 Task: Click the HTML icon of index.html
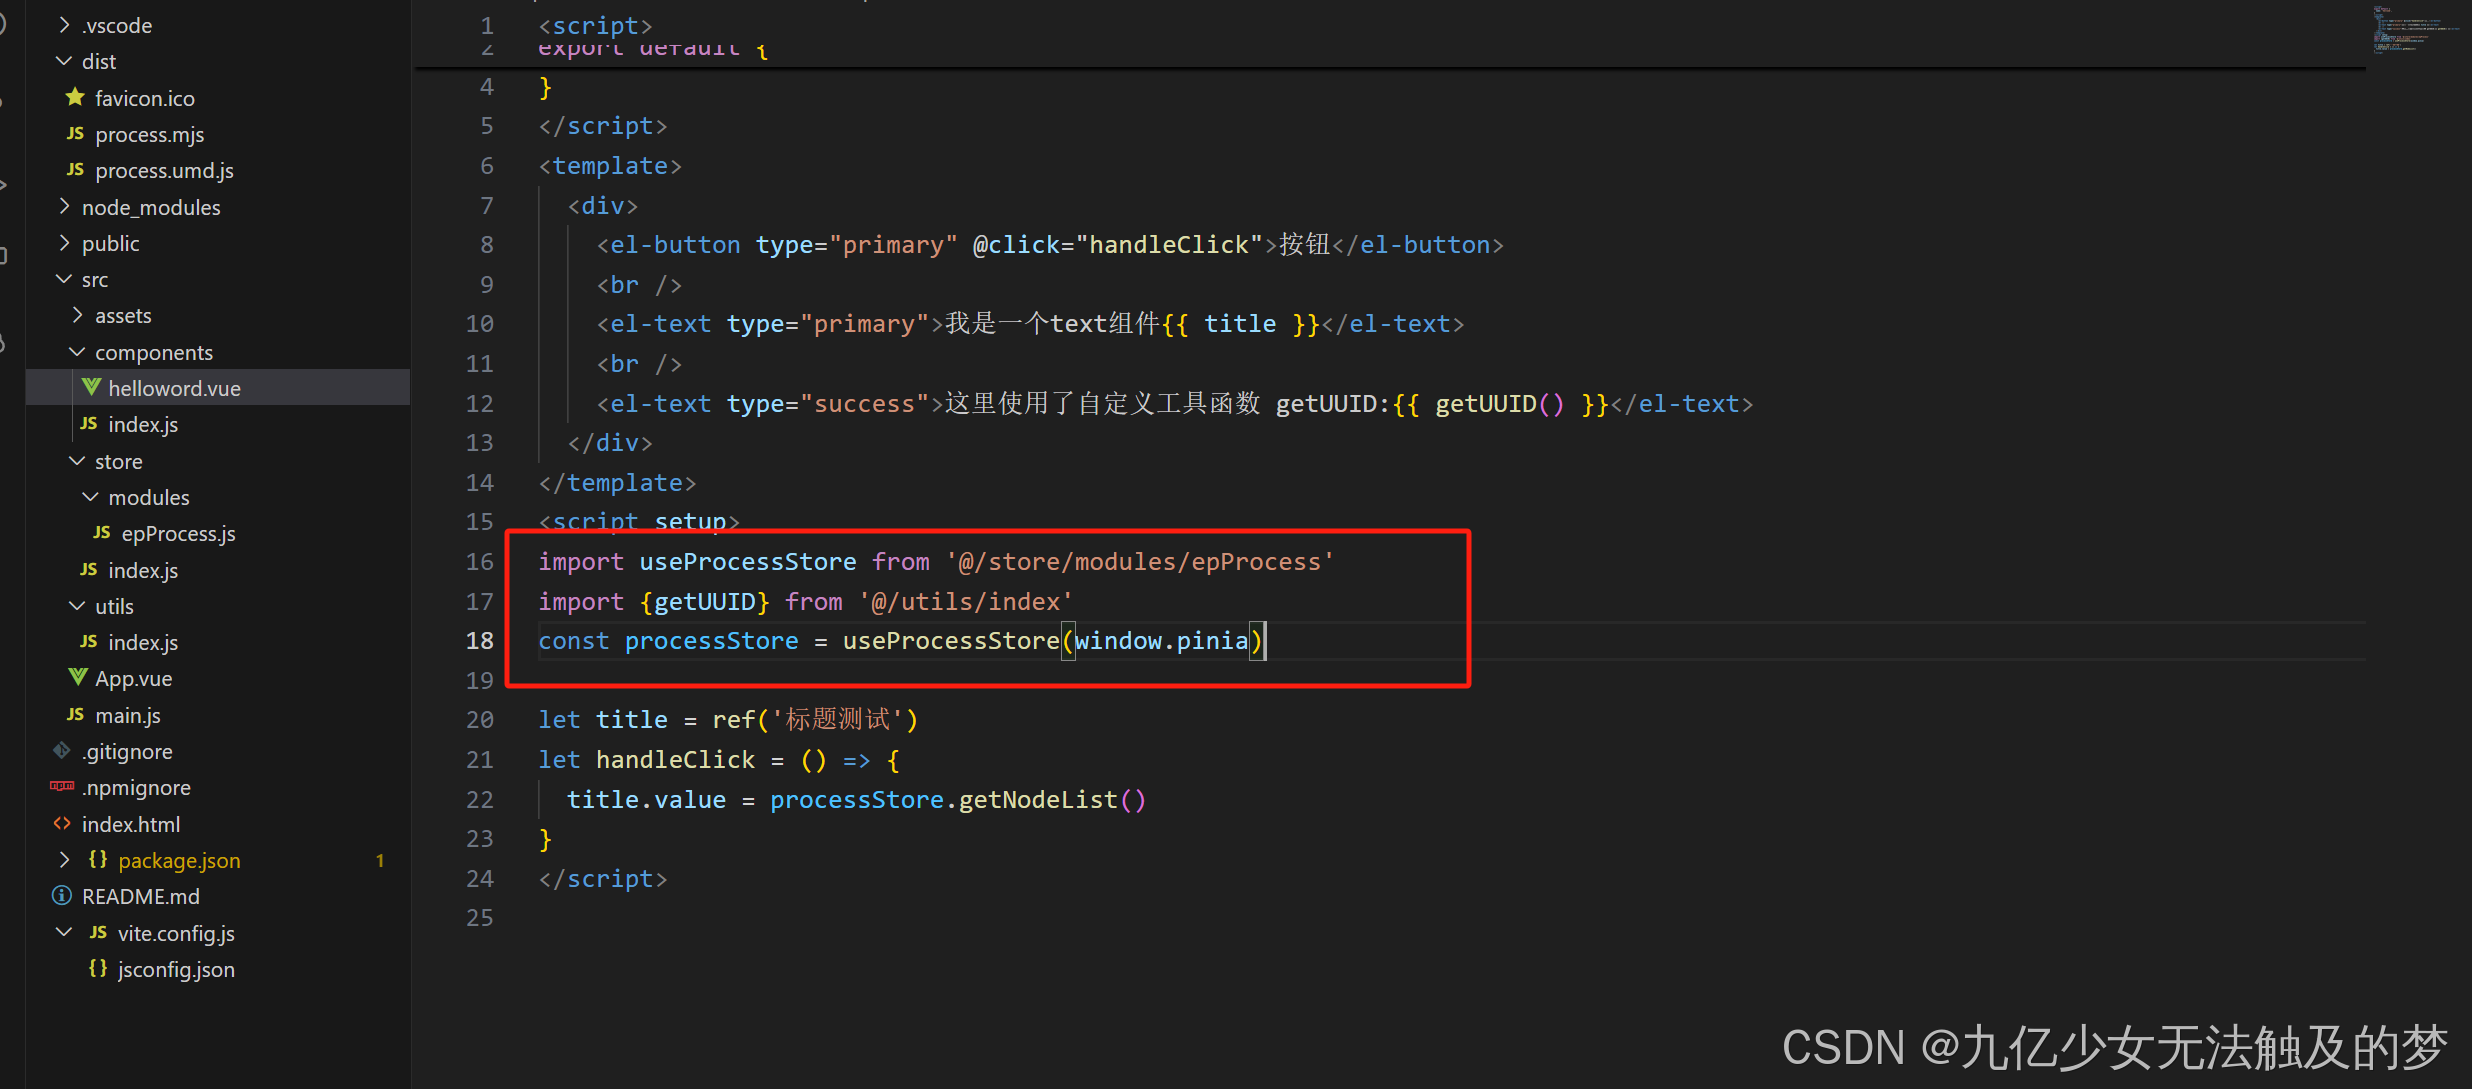62,824
